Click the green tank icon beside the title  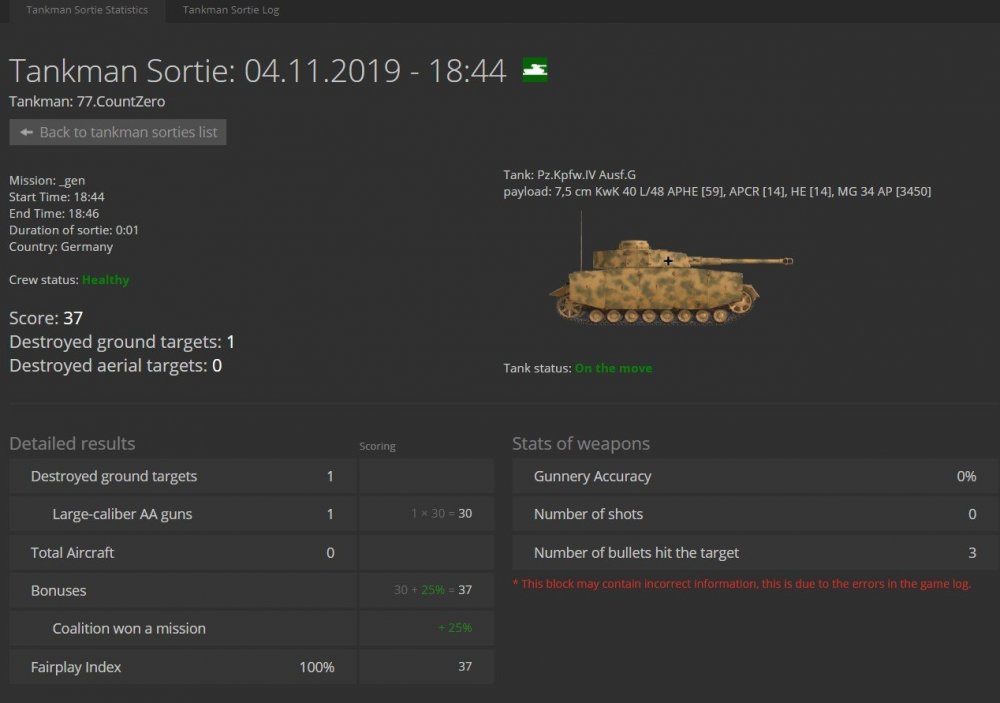coord(535,70)
